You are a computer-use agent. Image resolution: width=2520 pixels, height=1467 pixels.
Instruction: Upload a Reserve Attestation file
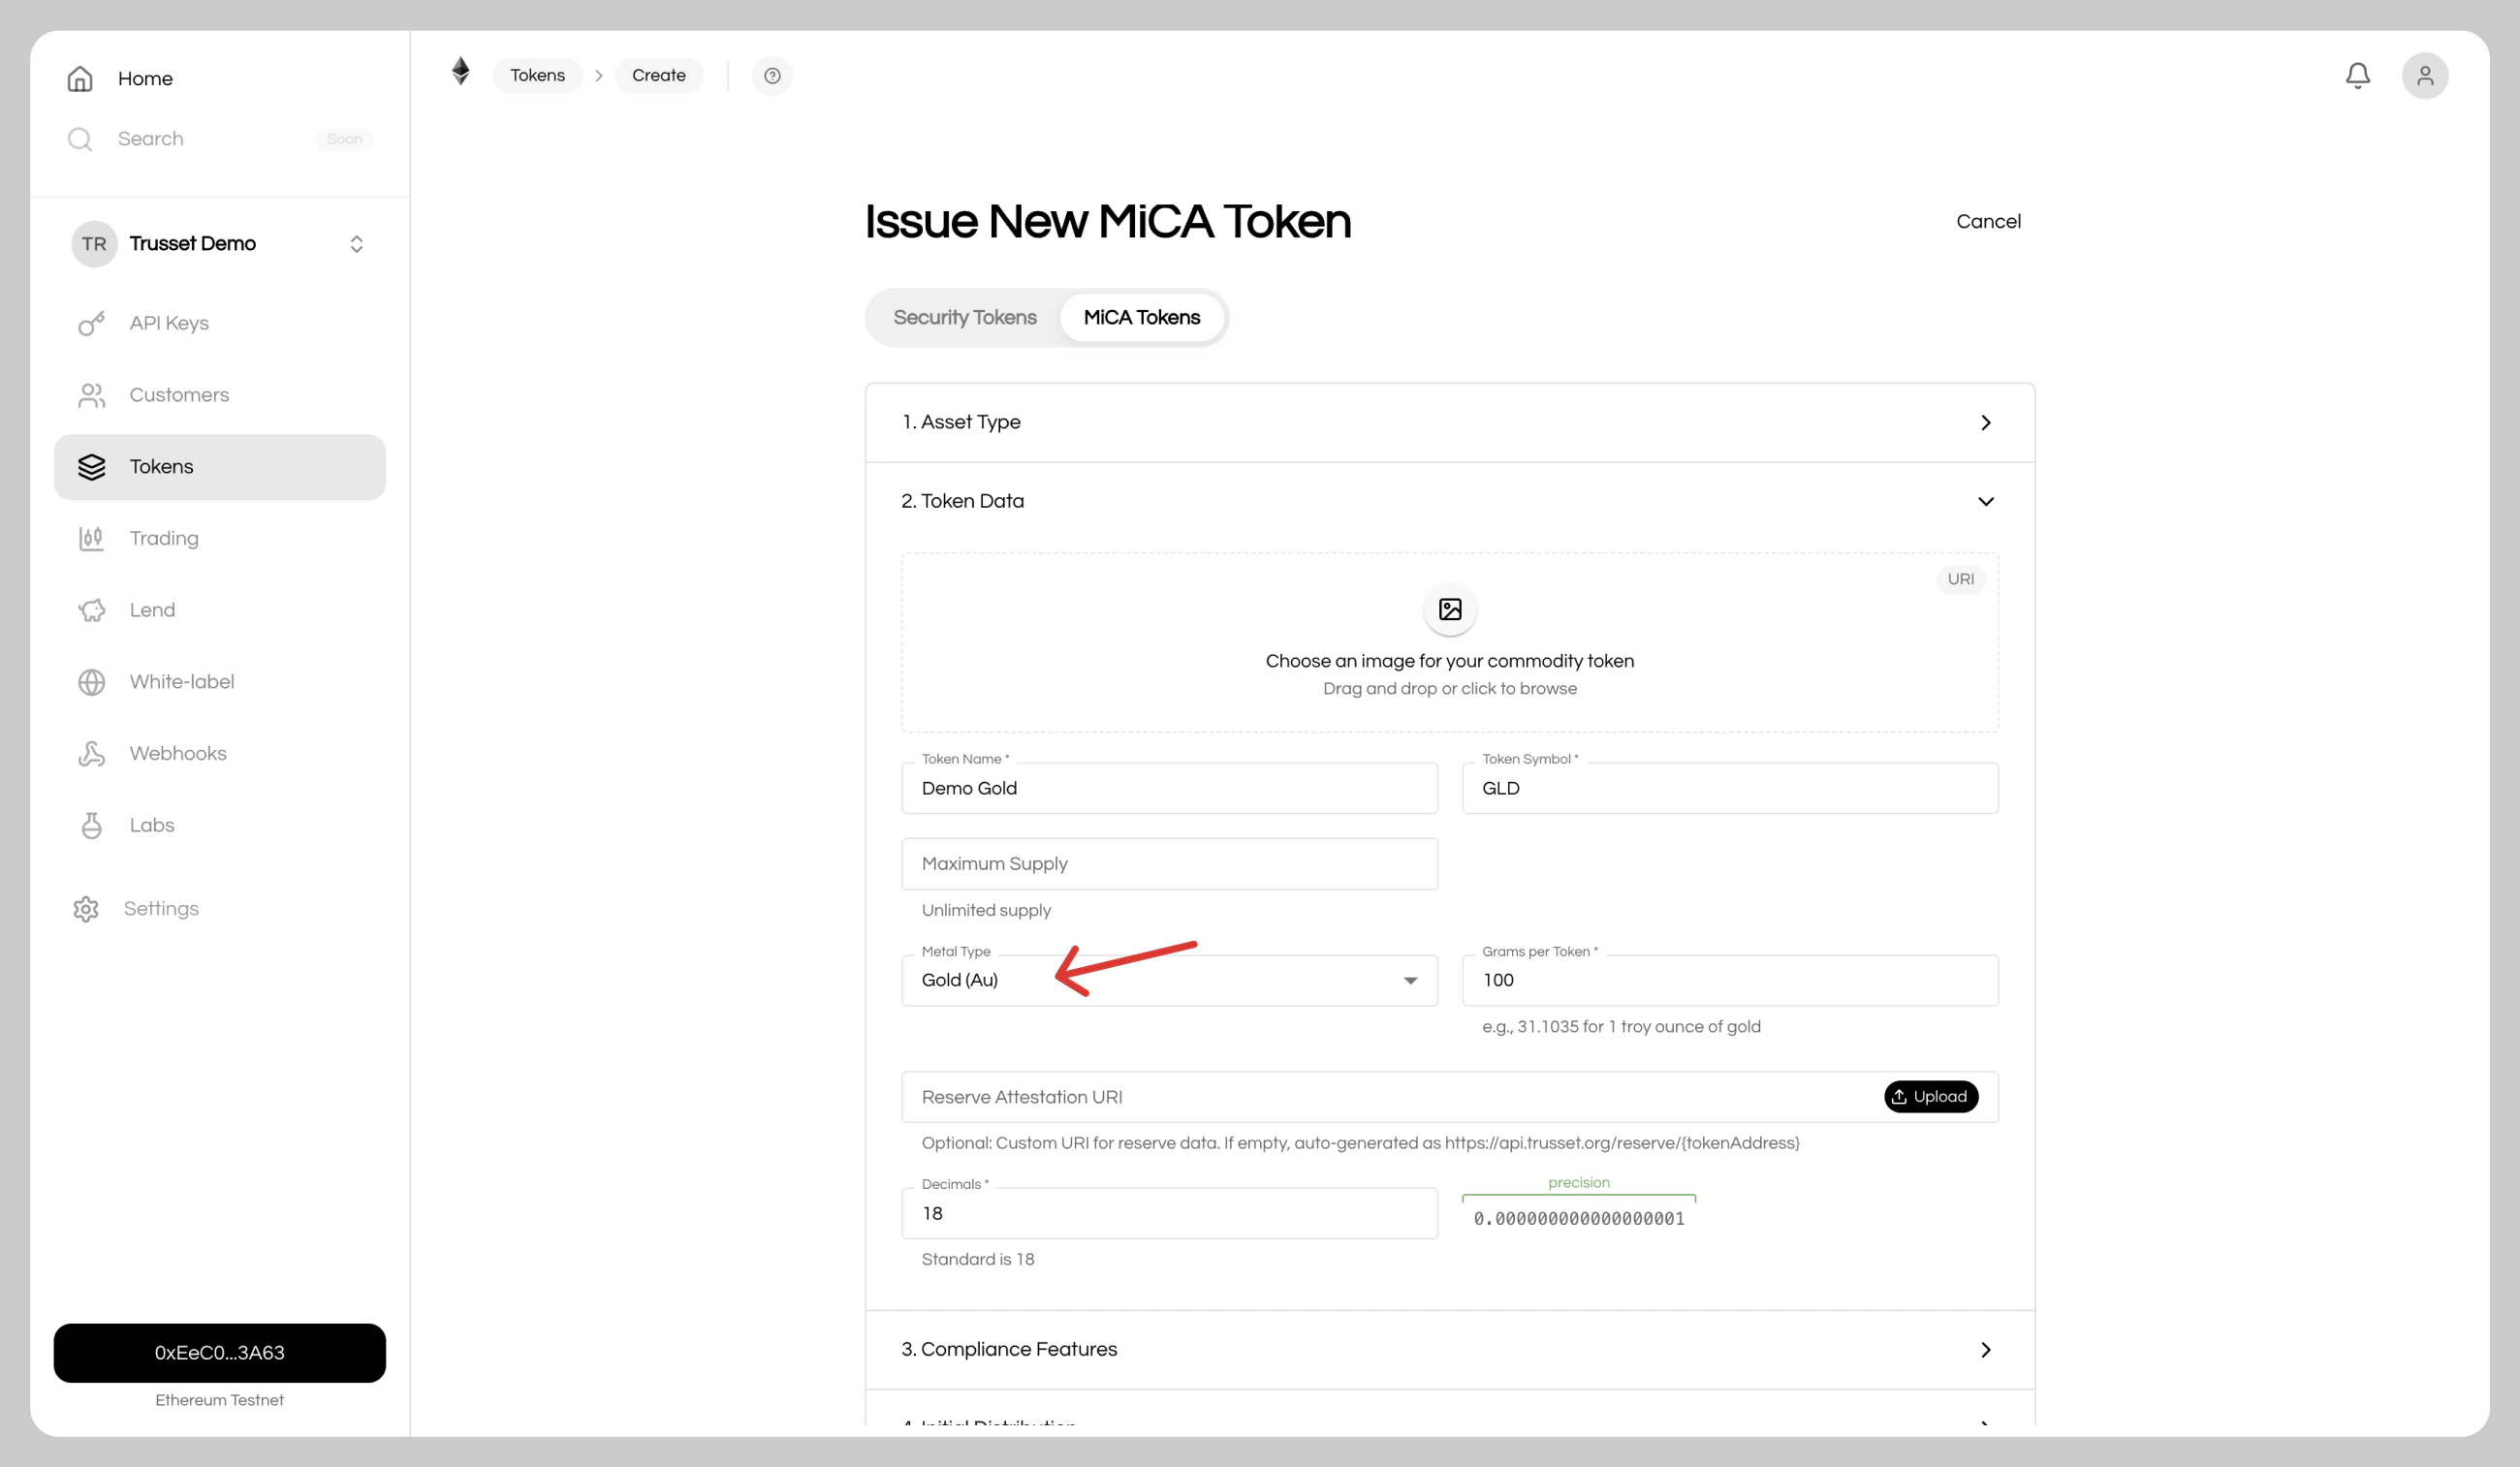click(x=1930, y=1096)
